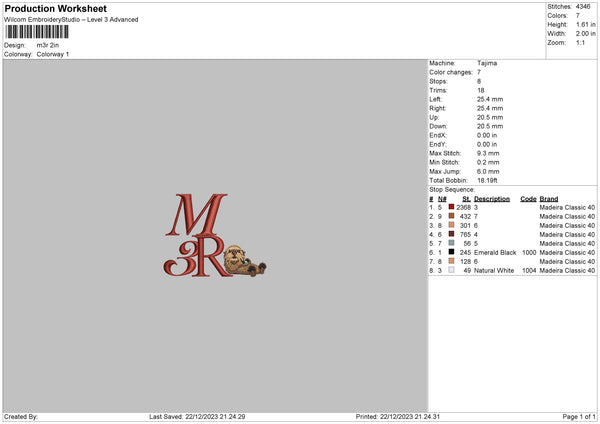The width and height of the screenshot is (600, 424).
Task: Click the Machine value 'Tajima'
Action: click(487, 63)
